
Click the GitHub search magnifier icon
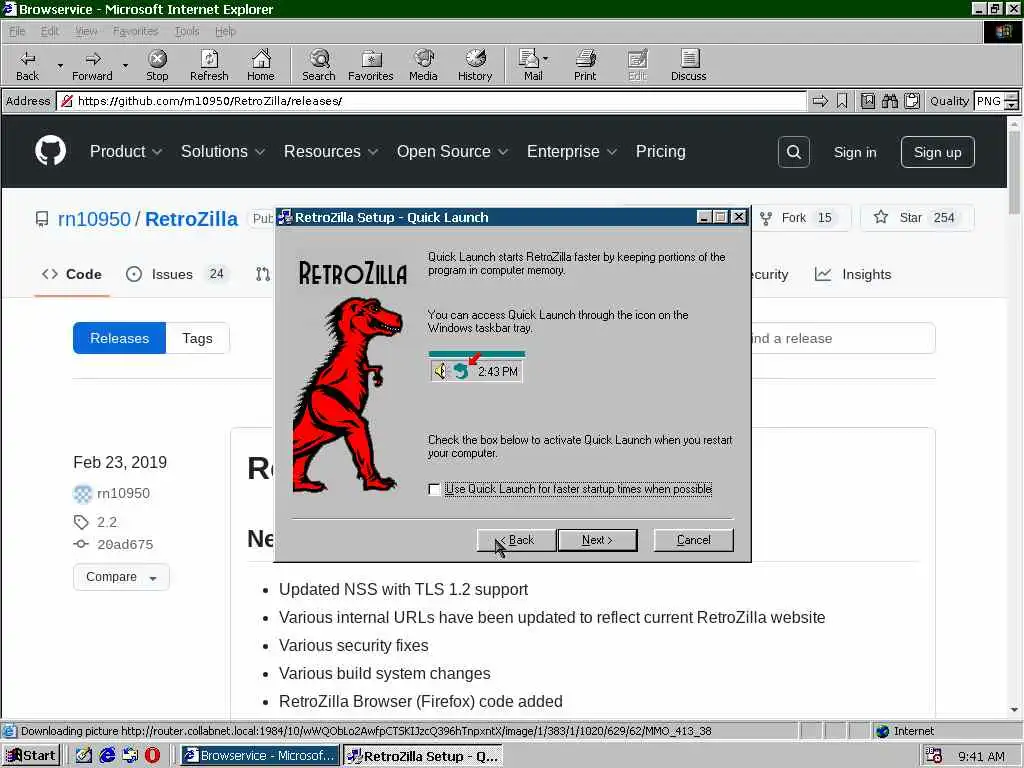(x=793, y=152)
